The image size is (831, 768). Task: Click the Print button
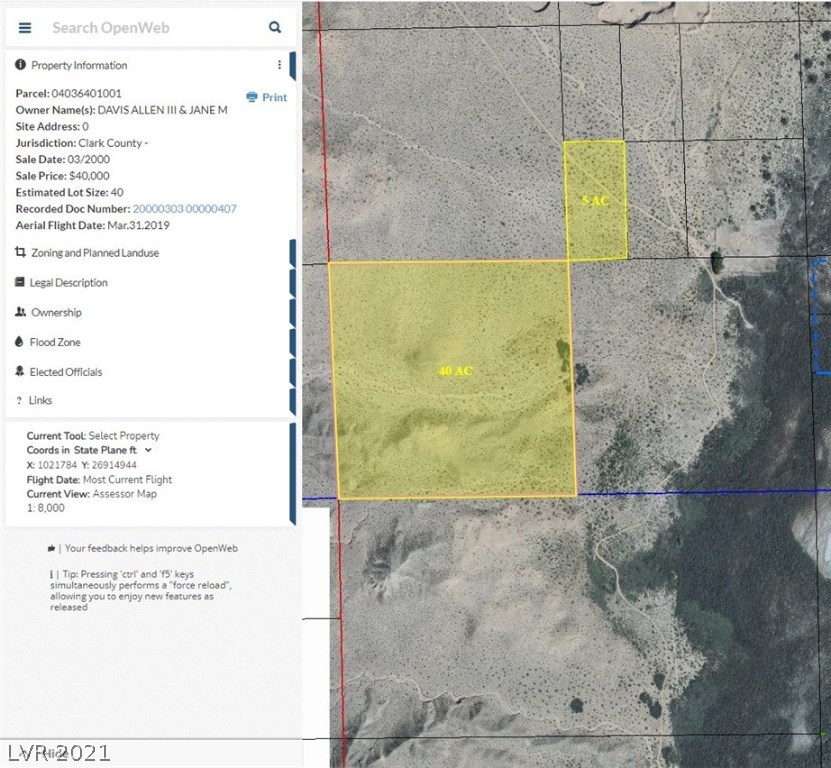pyautogui.click(x=266, y=97)
